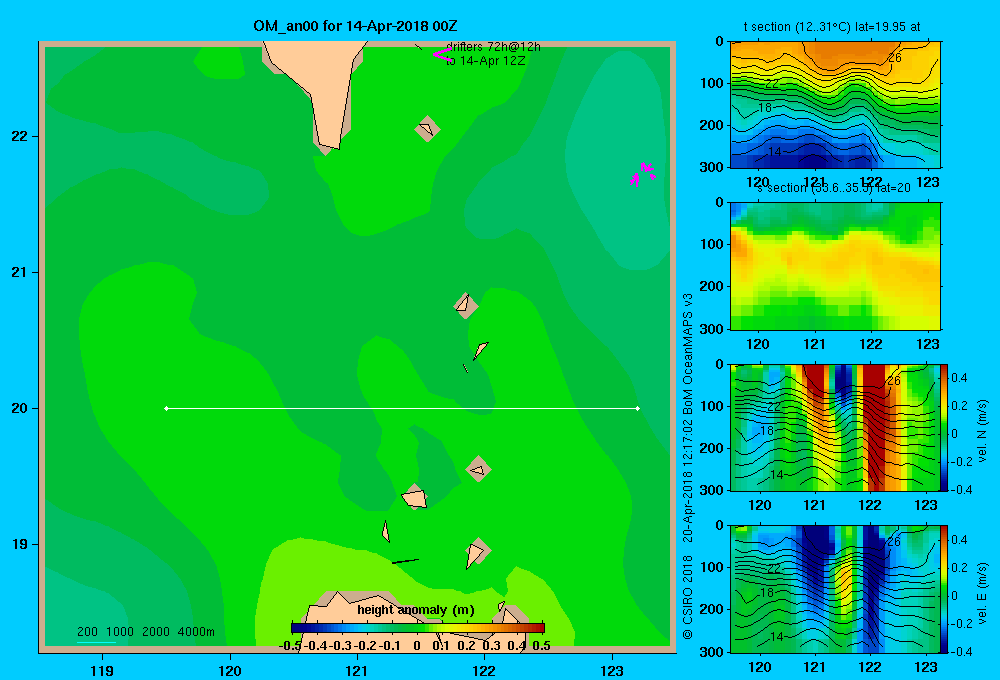The width and height of the screenshot is (1000, 680).
Task: Click the vel. E vertical colorbar
Action: 944,589
